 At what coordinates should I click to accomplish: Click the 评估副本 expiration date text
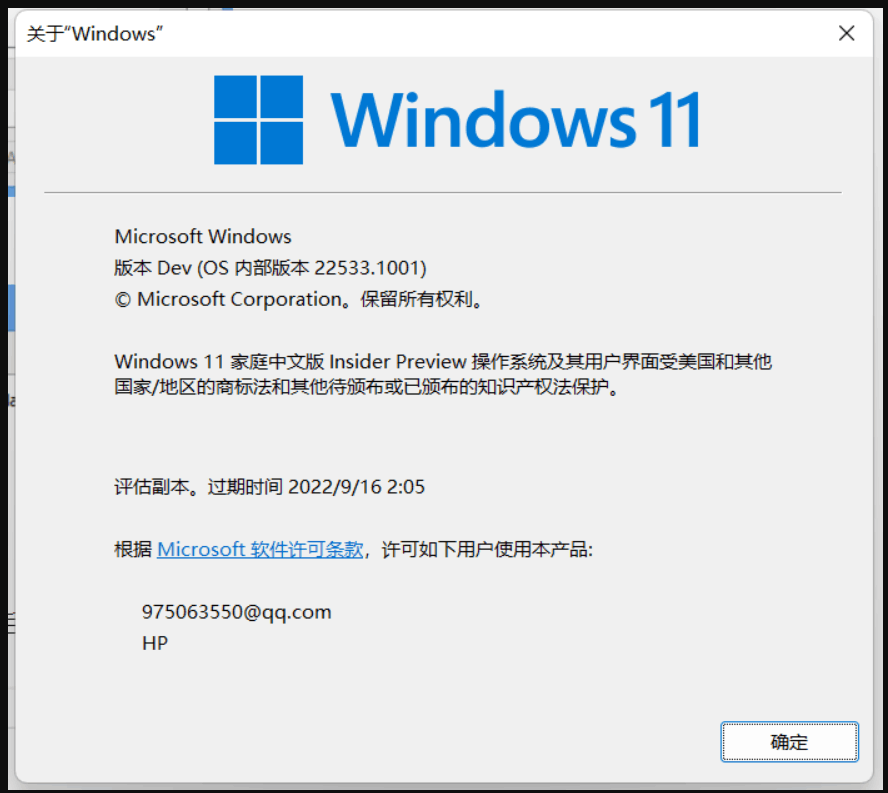point(270,487)
